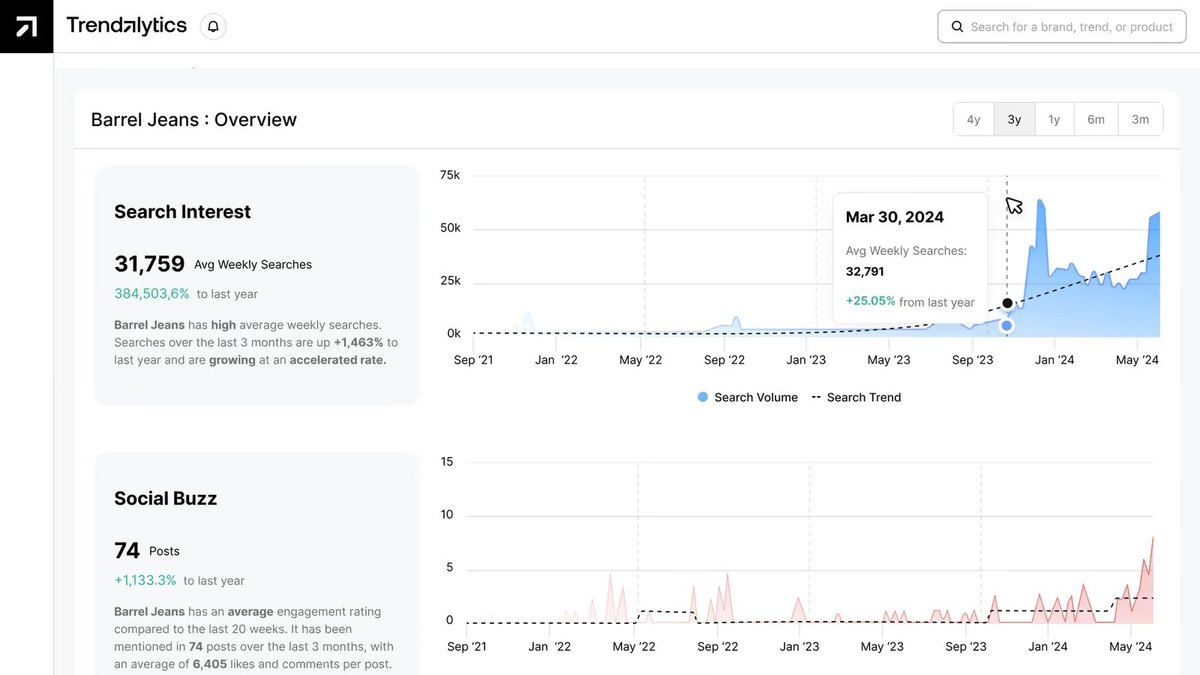The width and height of the screenshot is (1200, 675).
Task: Click the +1,133.3% social change value
Action: 145,580
